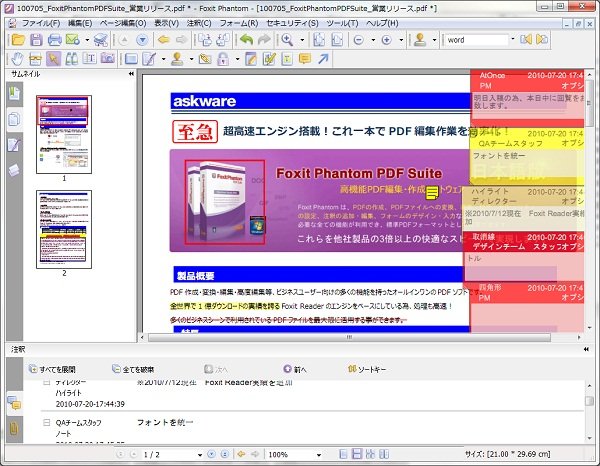Screen dimensions: 600x466
Task: Open the フォーム(R) menu
Action: point(239,23)
